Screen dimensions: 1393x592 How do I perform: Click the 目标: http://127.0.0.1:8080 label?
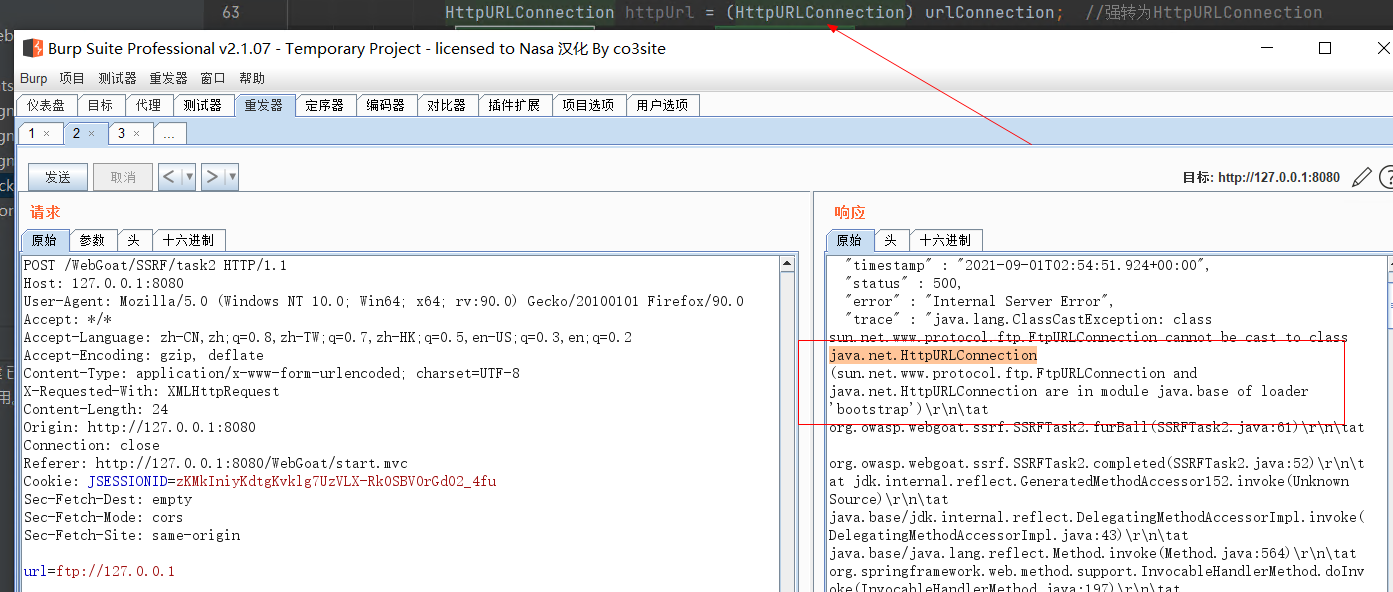coord(1261,177)
